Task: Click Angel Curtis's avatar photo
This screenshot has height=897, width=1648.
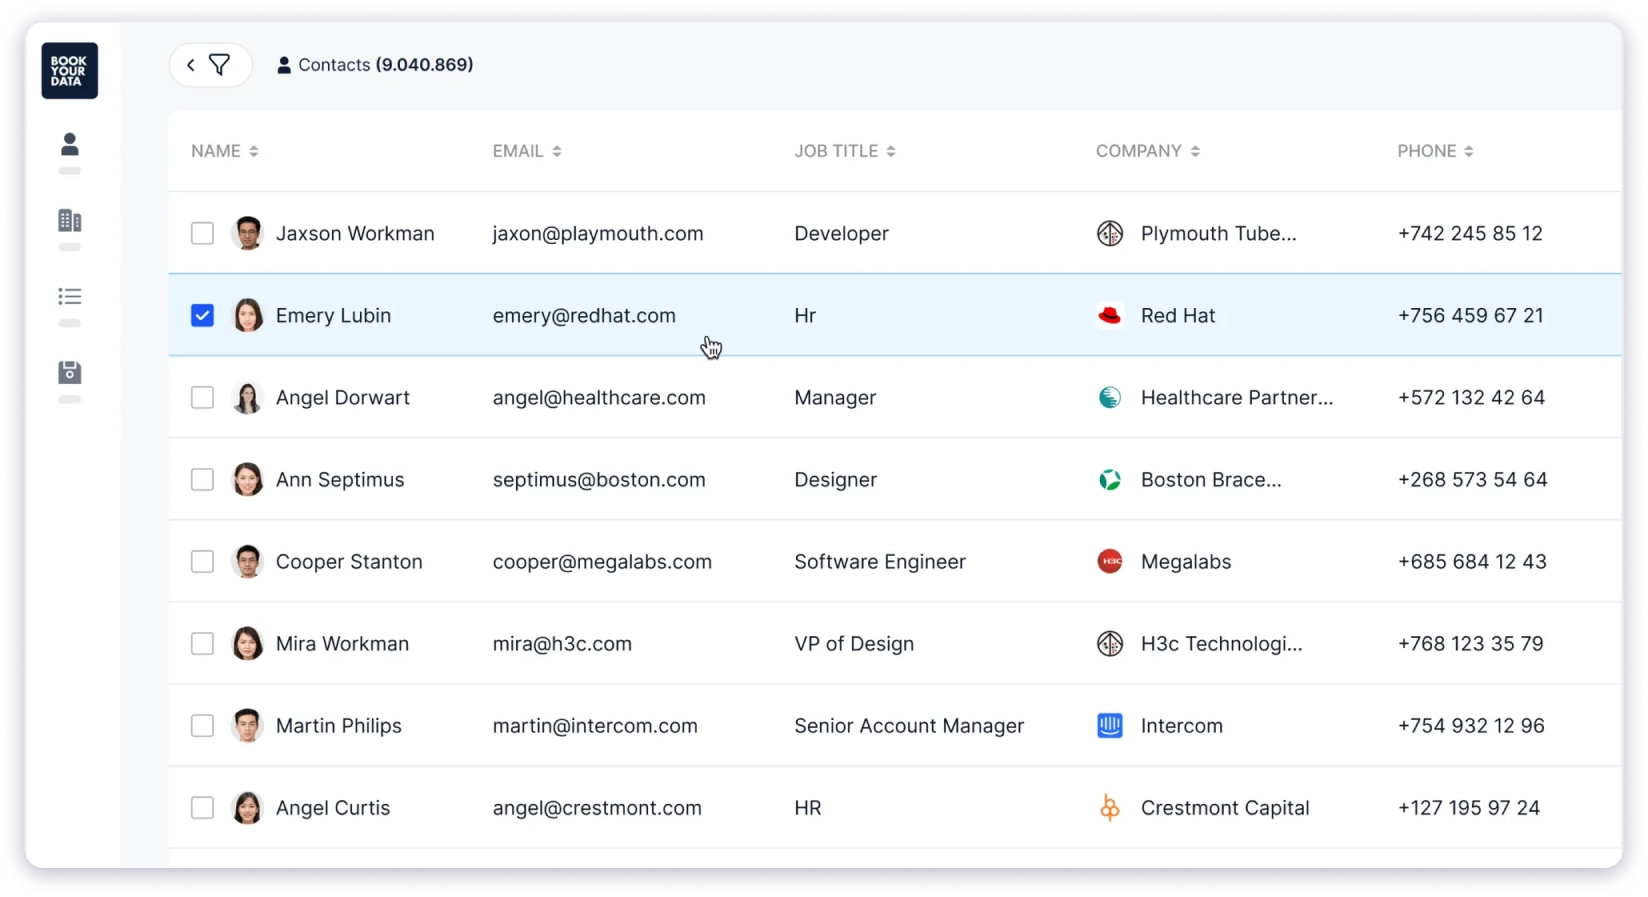Action: pos(247,807)
